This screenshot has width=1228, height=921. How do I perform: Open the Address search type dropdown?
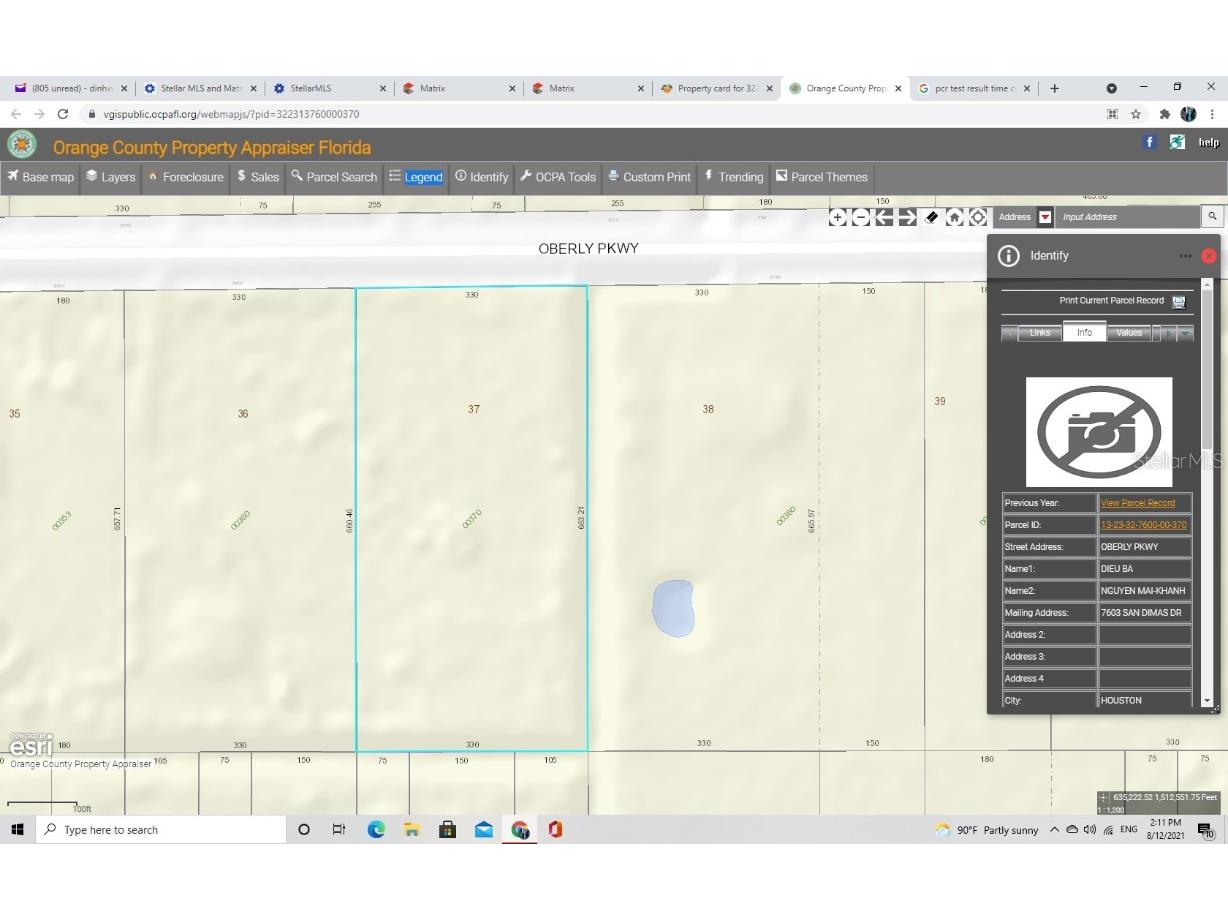[1045, 217]
